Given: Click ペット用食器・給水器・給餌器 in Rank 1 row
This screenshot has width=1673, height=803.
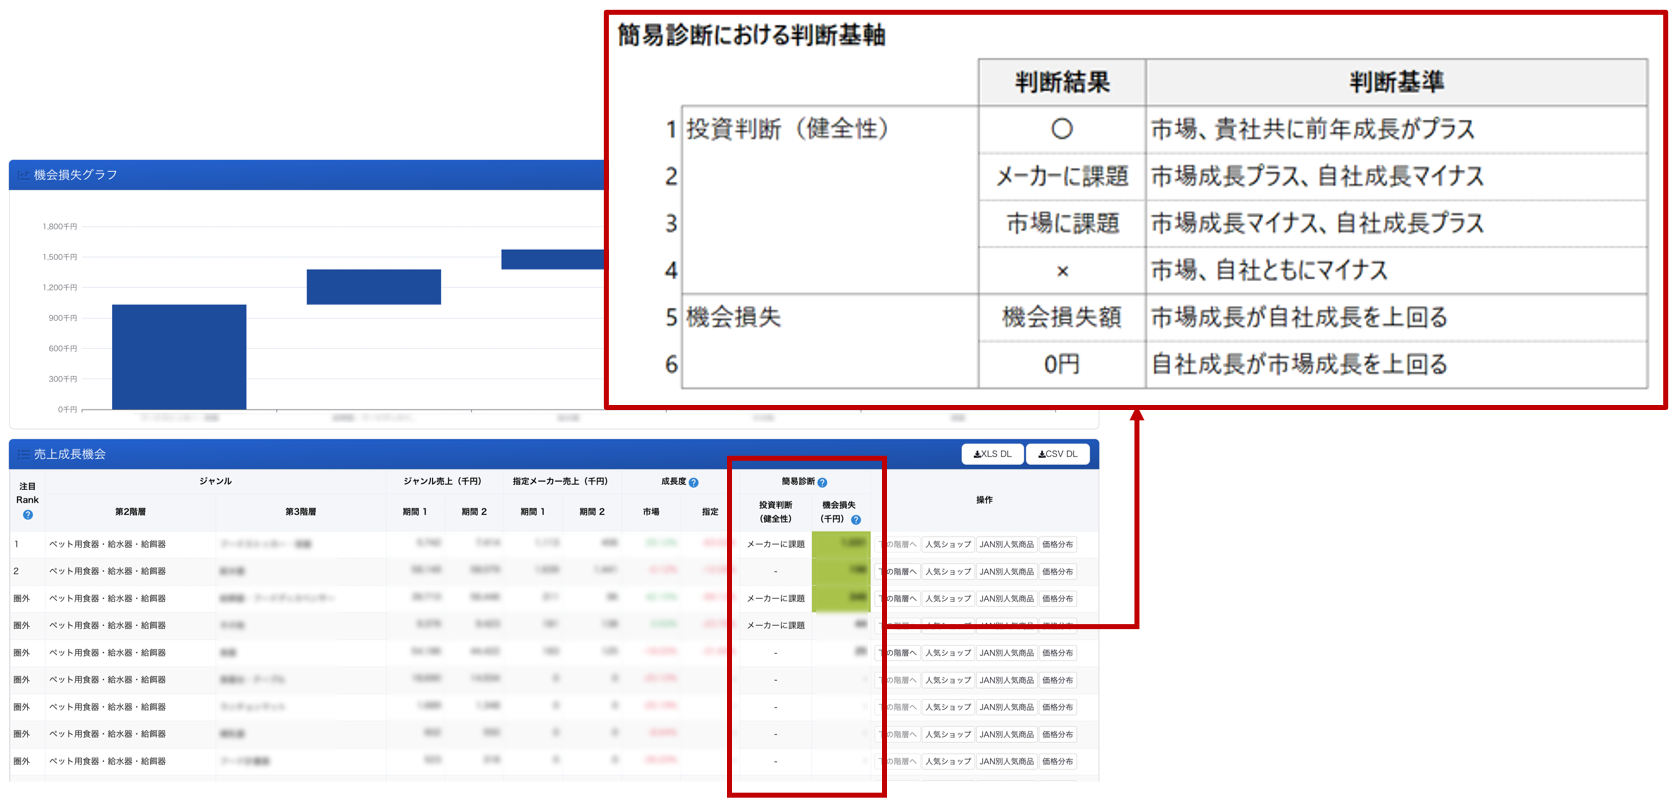Looking at the screenshot, I should pos(107,544).
